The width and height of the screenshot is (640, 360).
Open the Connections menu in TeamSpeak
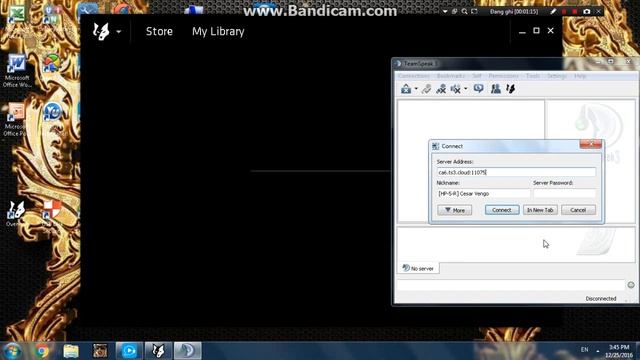[x=413, y=76]
